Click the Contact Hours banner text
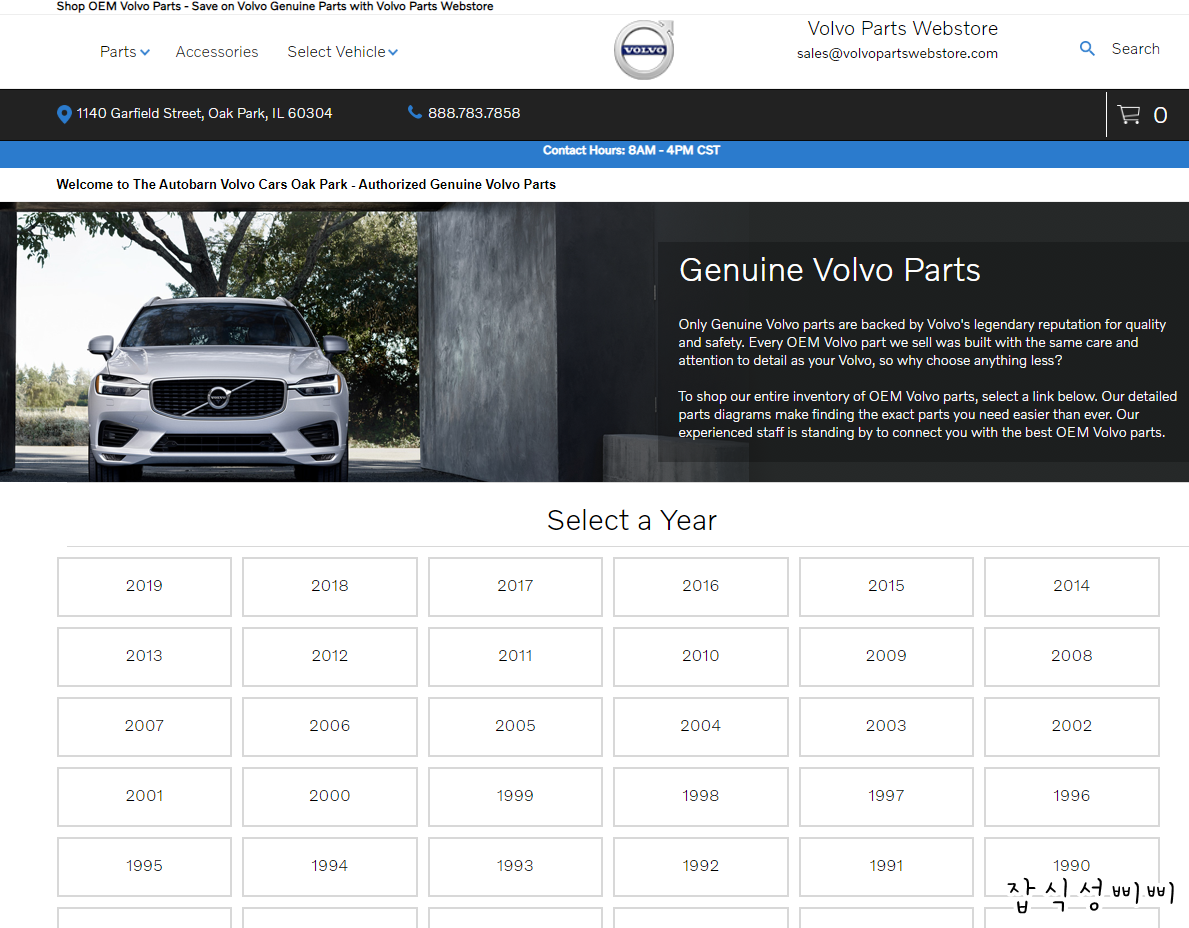Viewport: 1189px width, 928px height. pyautogui.click(x=632, y=150)
